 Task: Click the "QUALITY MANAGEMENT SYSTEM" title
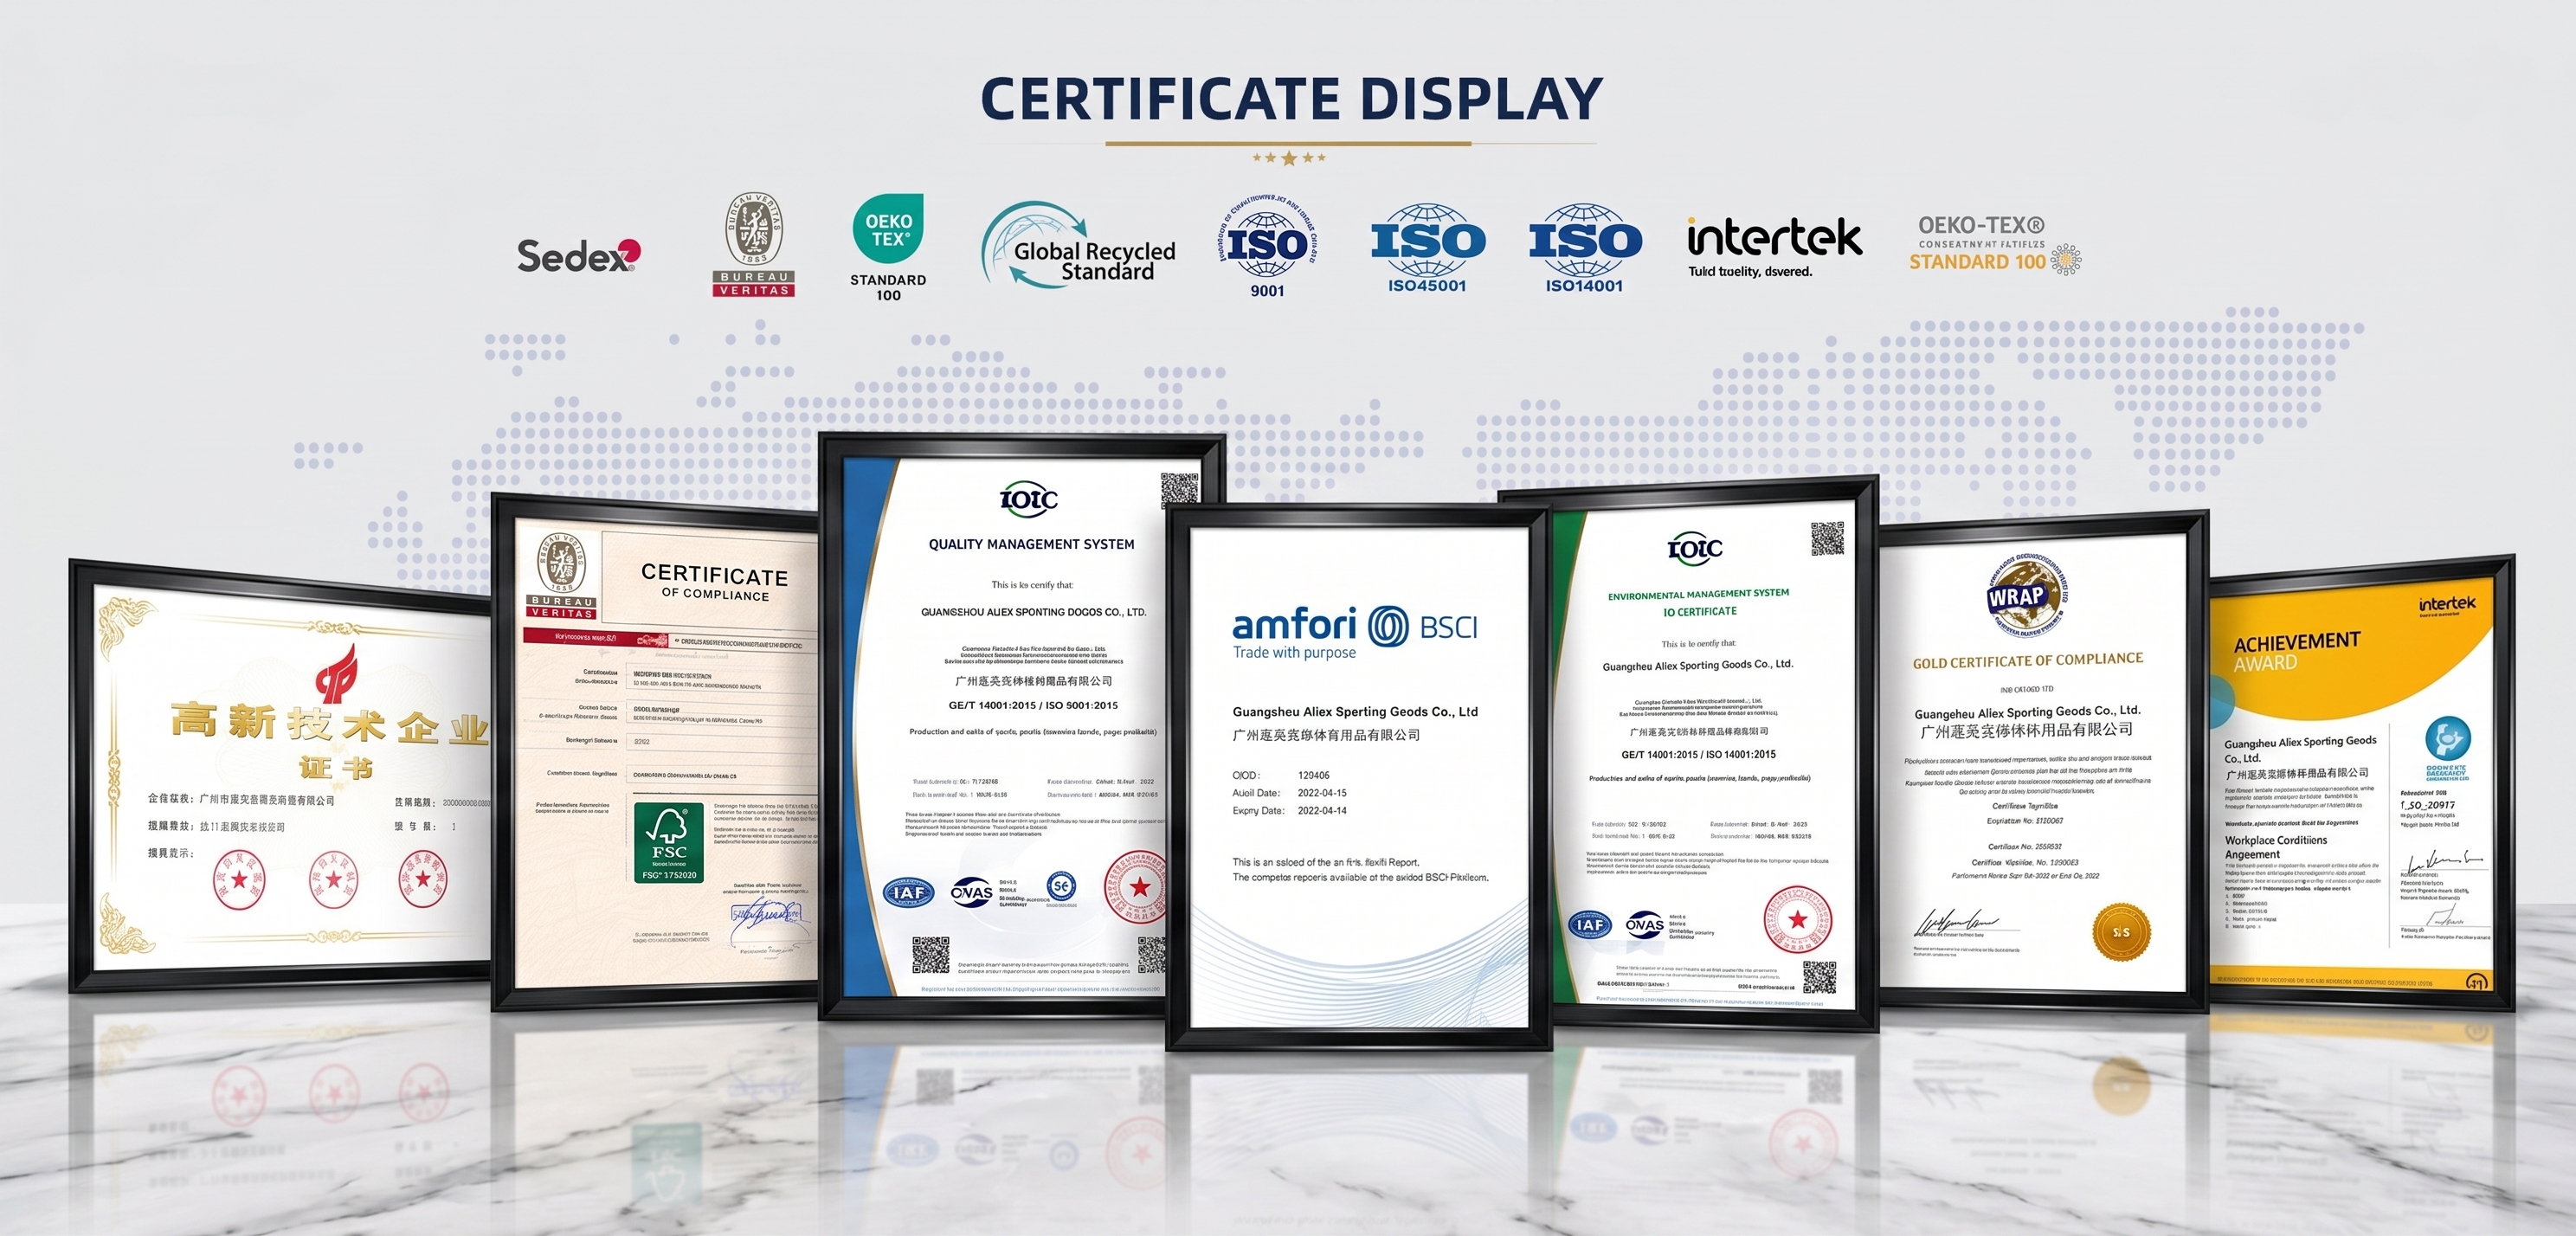1031,544
